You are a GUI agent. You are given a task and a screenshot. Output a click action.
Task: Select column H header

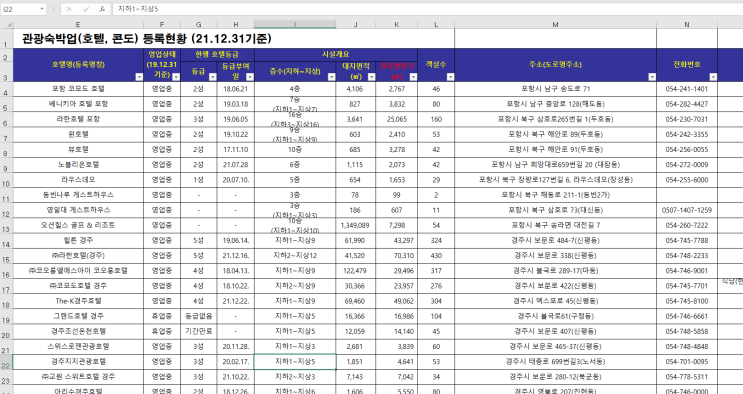coord(236,24)
